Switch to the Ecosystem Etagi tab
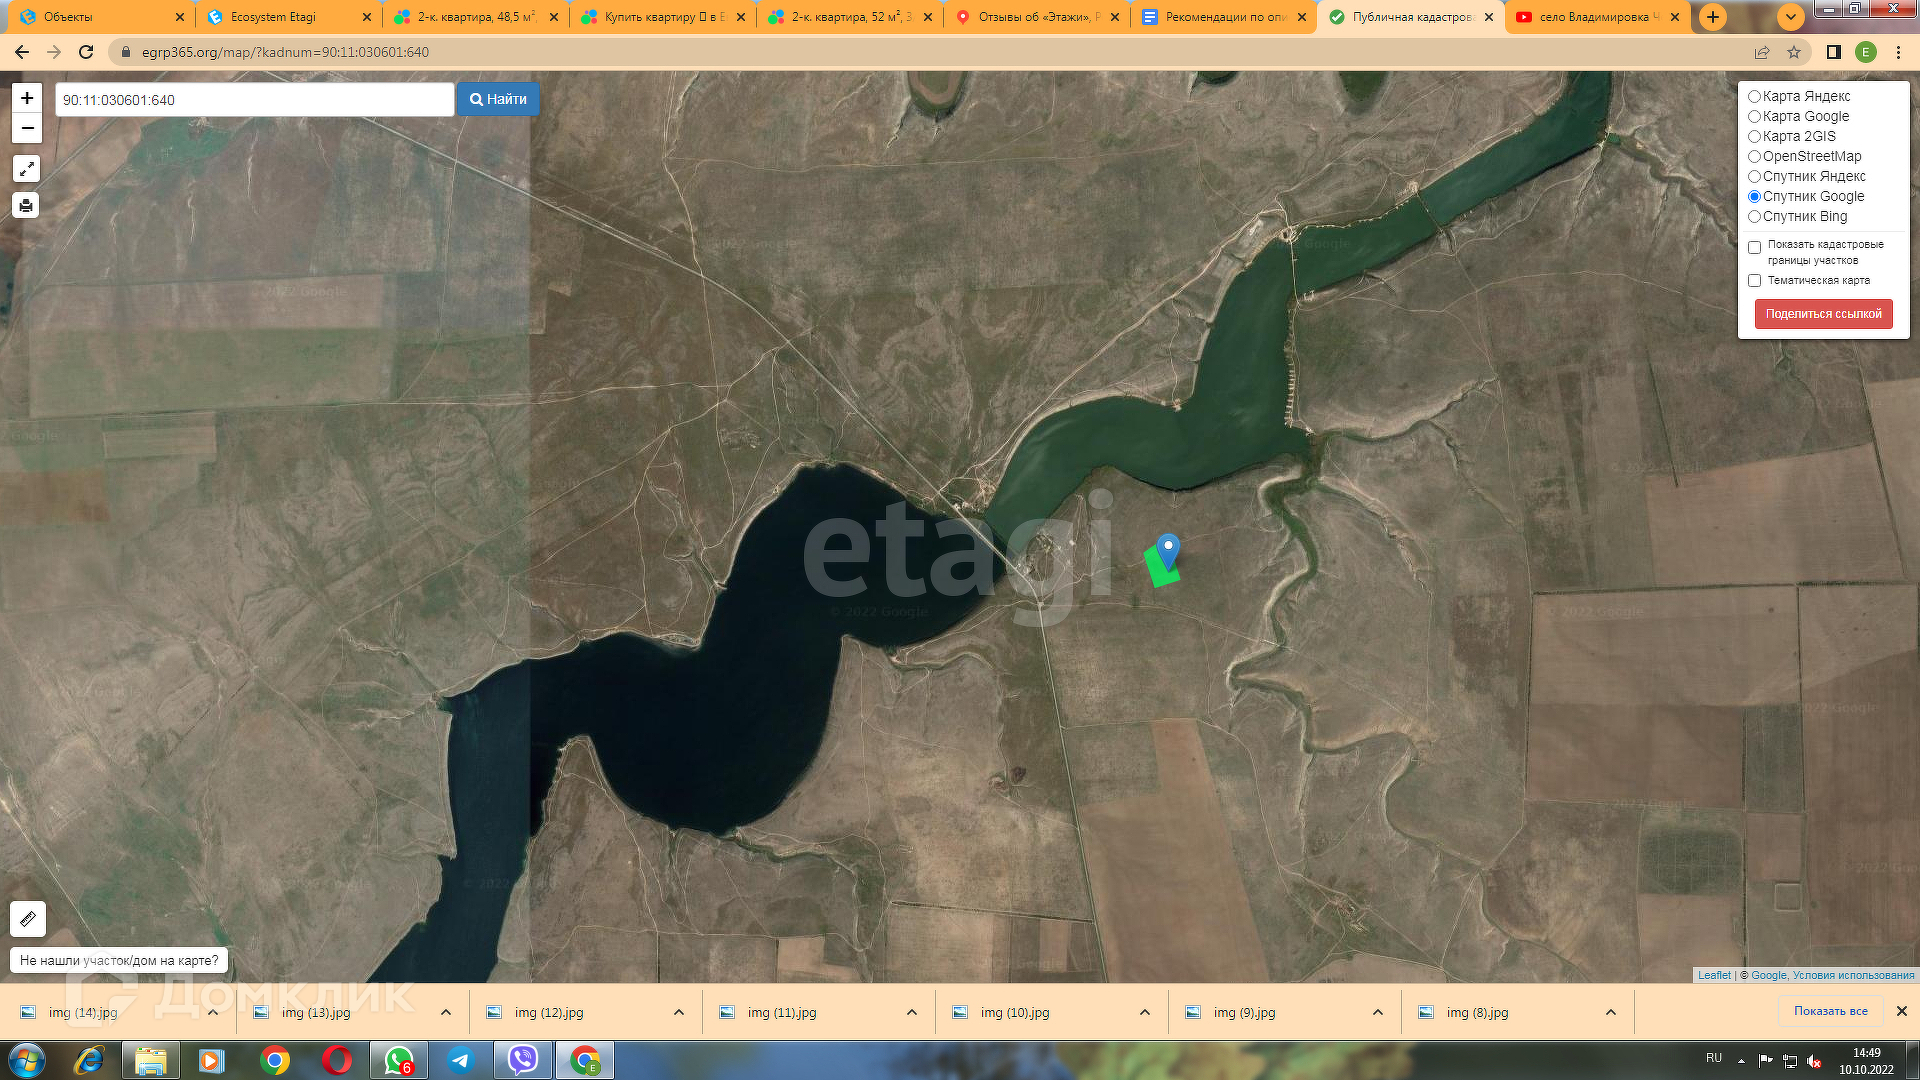 click(273, 17)
